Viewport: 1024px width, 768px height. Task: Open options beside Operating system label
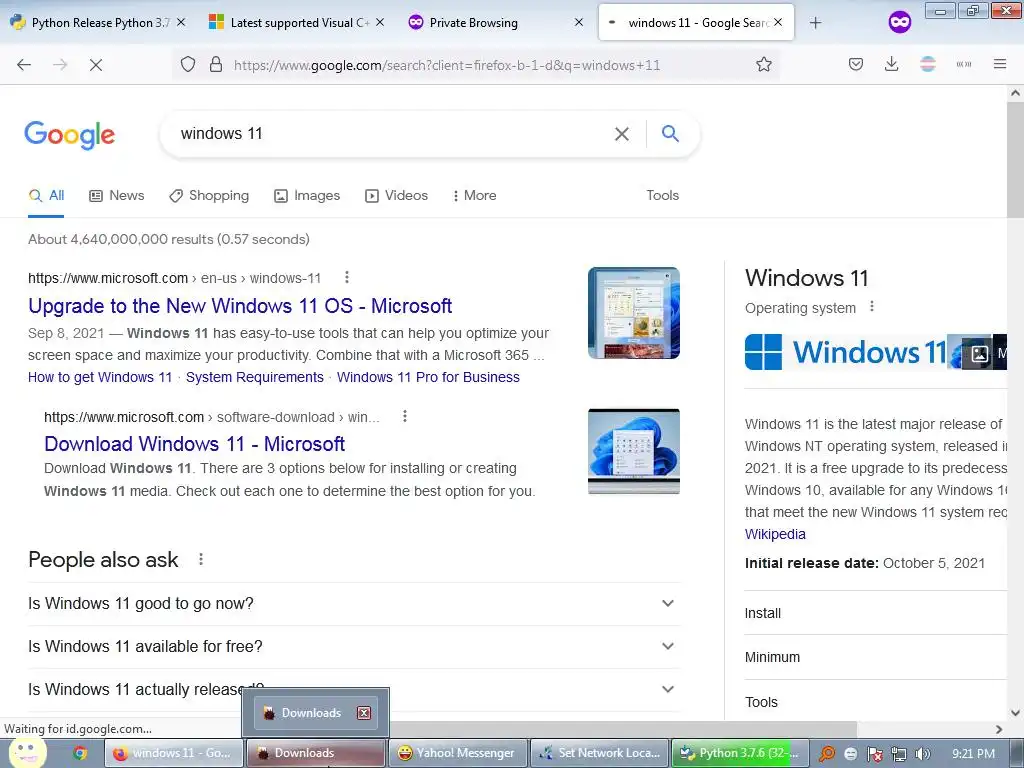[871, 307]
